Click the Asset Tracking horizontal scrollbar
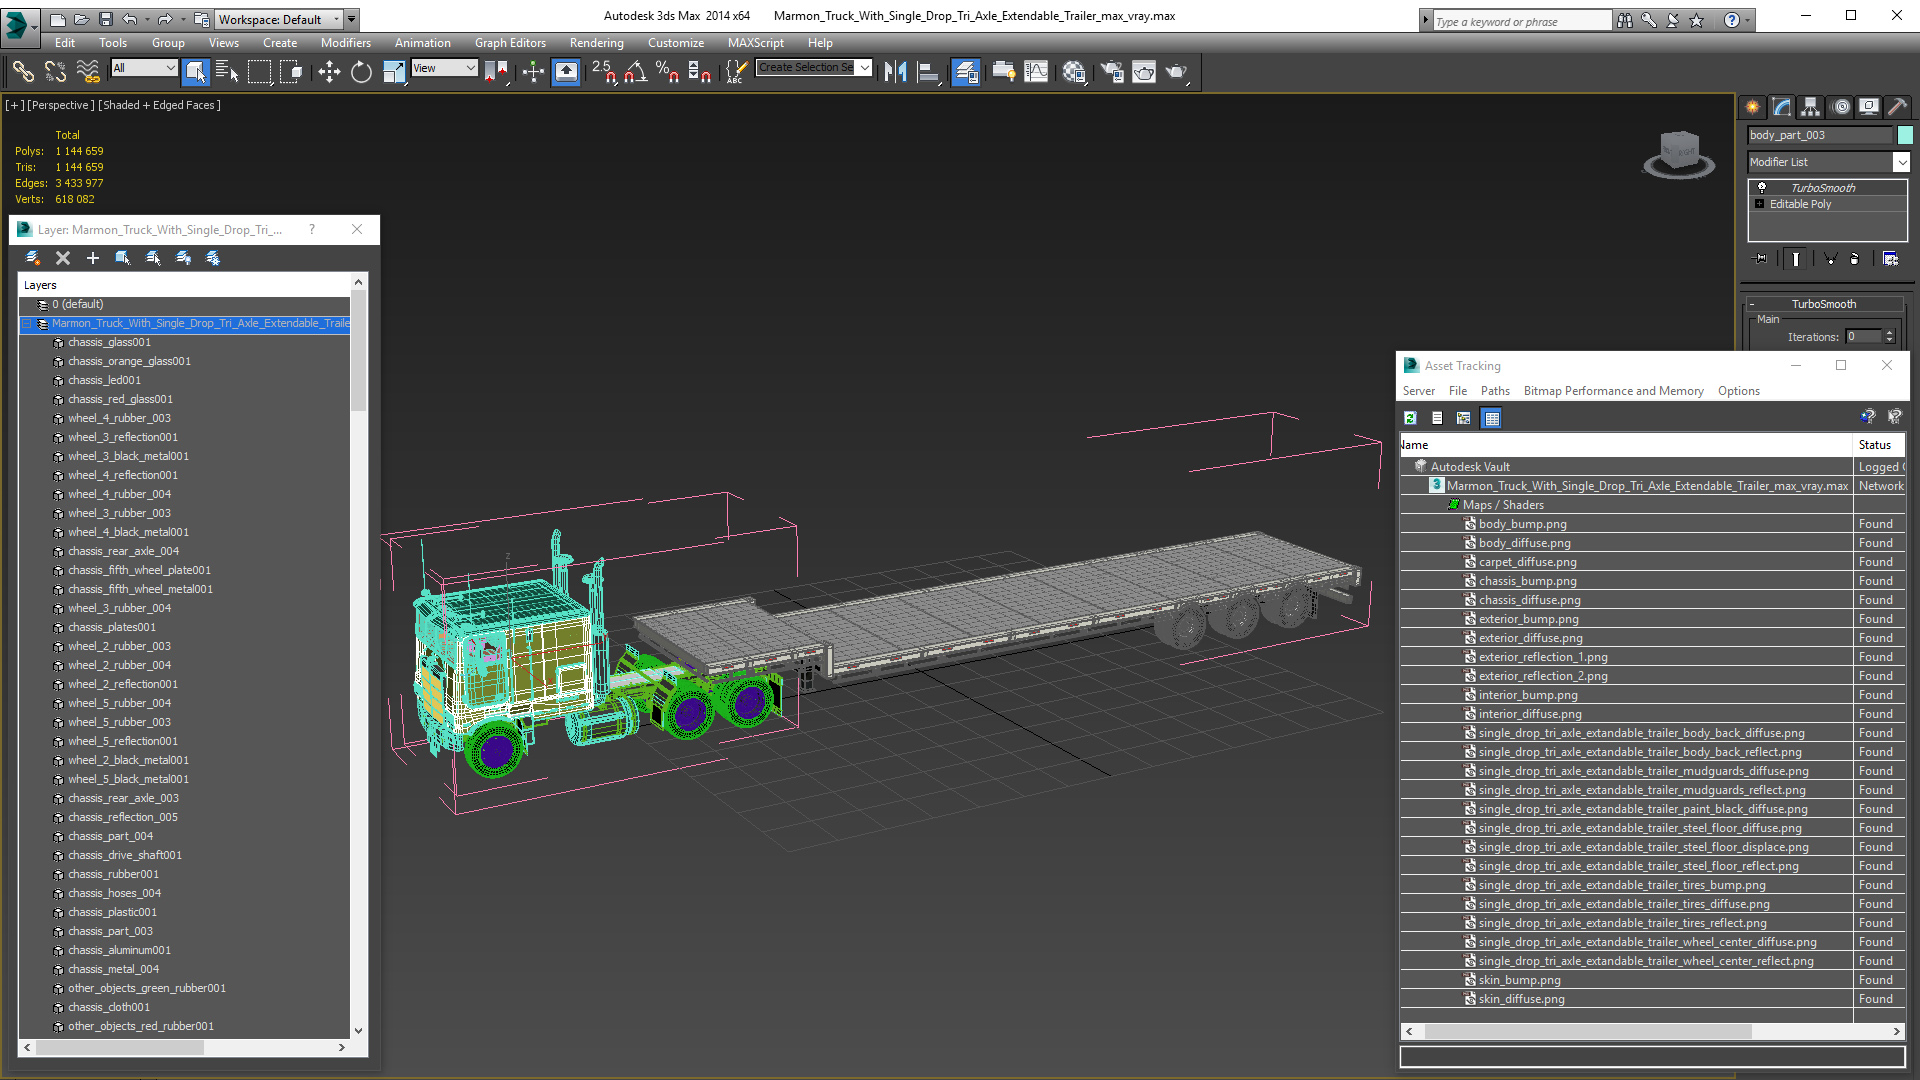1920x1080 pixels. [1587, 1031]
